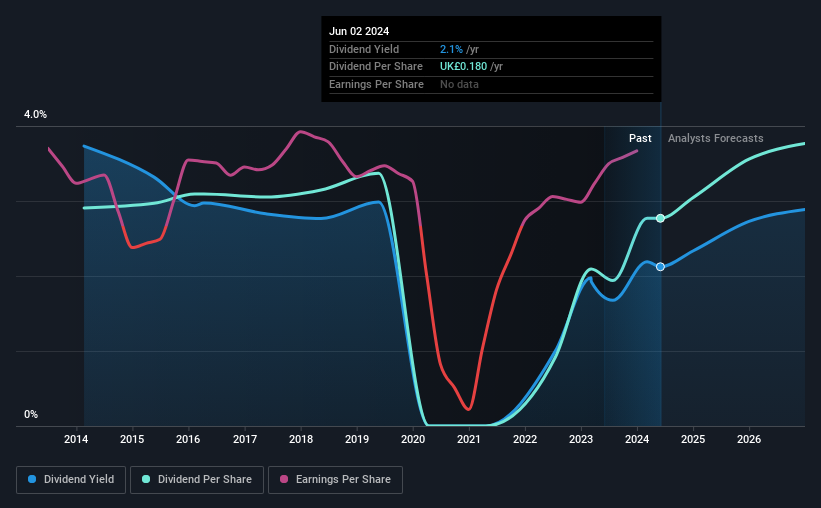The width and height of the screenshot is (821, 508).
Task: Click the 2017 x-axis label
Action: click(245, 439)
